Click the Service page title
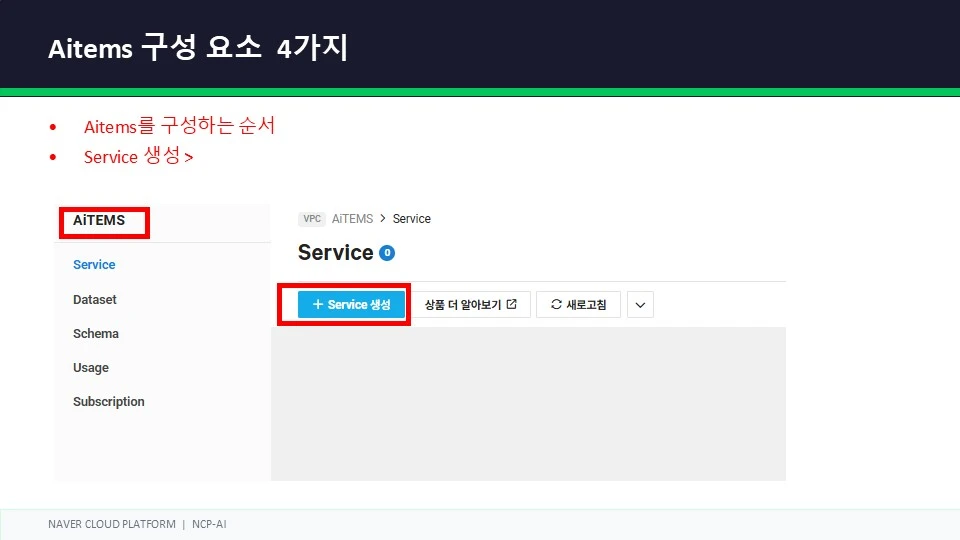 [x=336, y=252]
